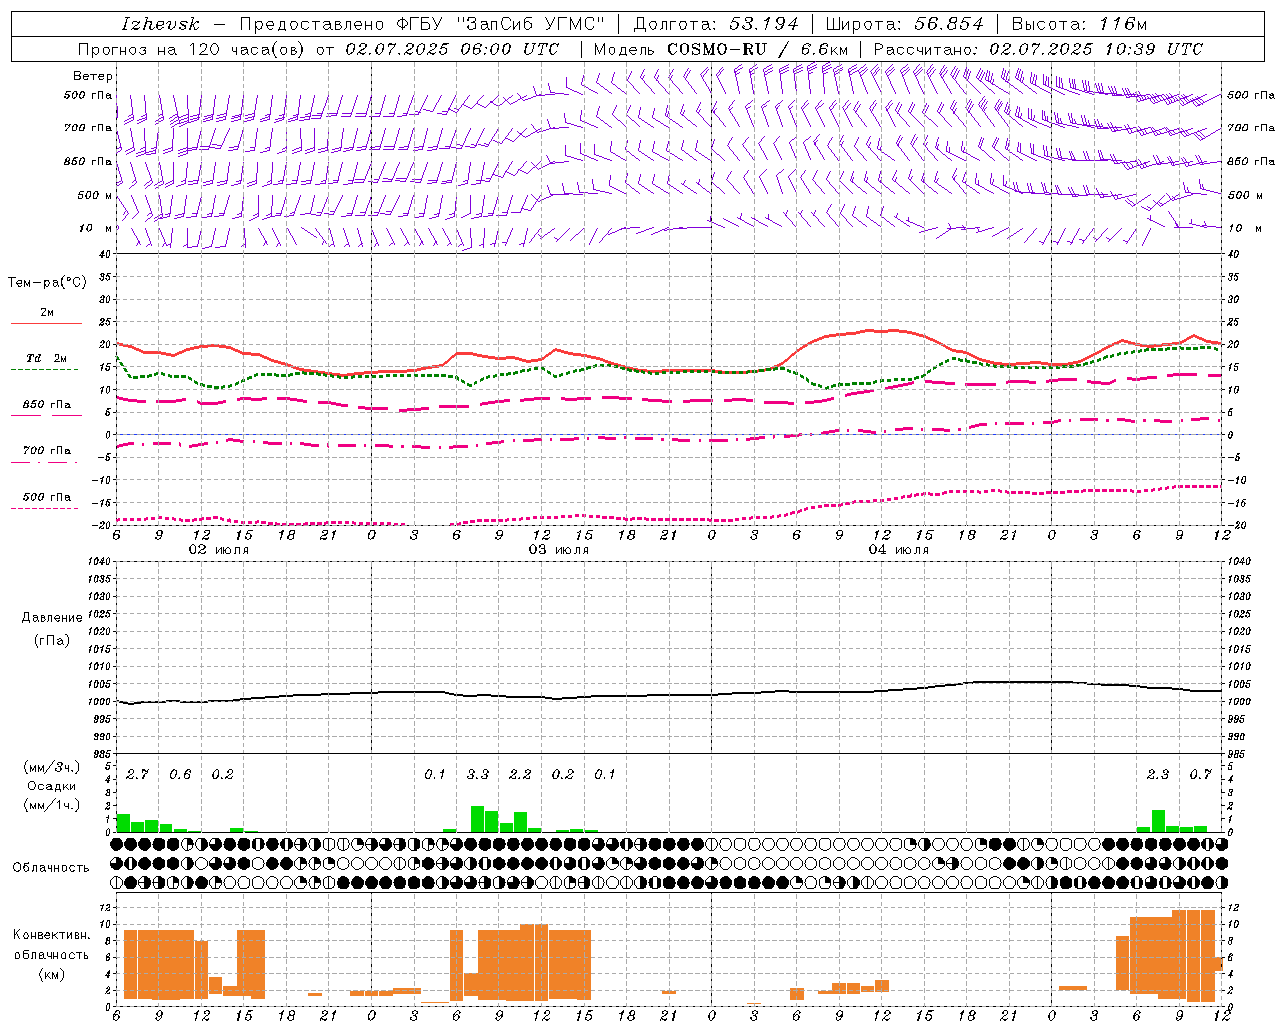Click the black pressure curve line
Image resolution: width=1280 pixels, height=1024 pixels.
670,695
